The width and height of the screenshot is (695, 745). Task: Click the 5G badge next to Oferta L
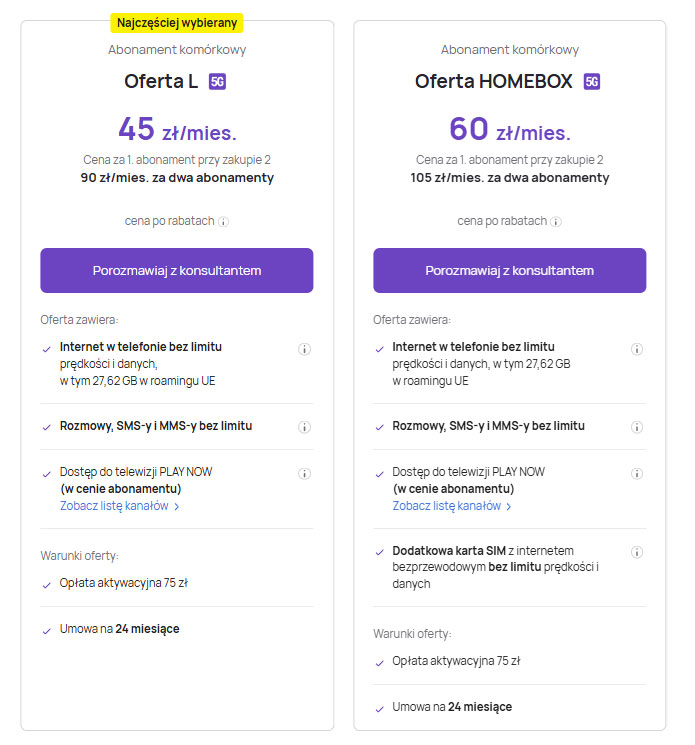tap(217, 82)
